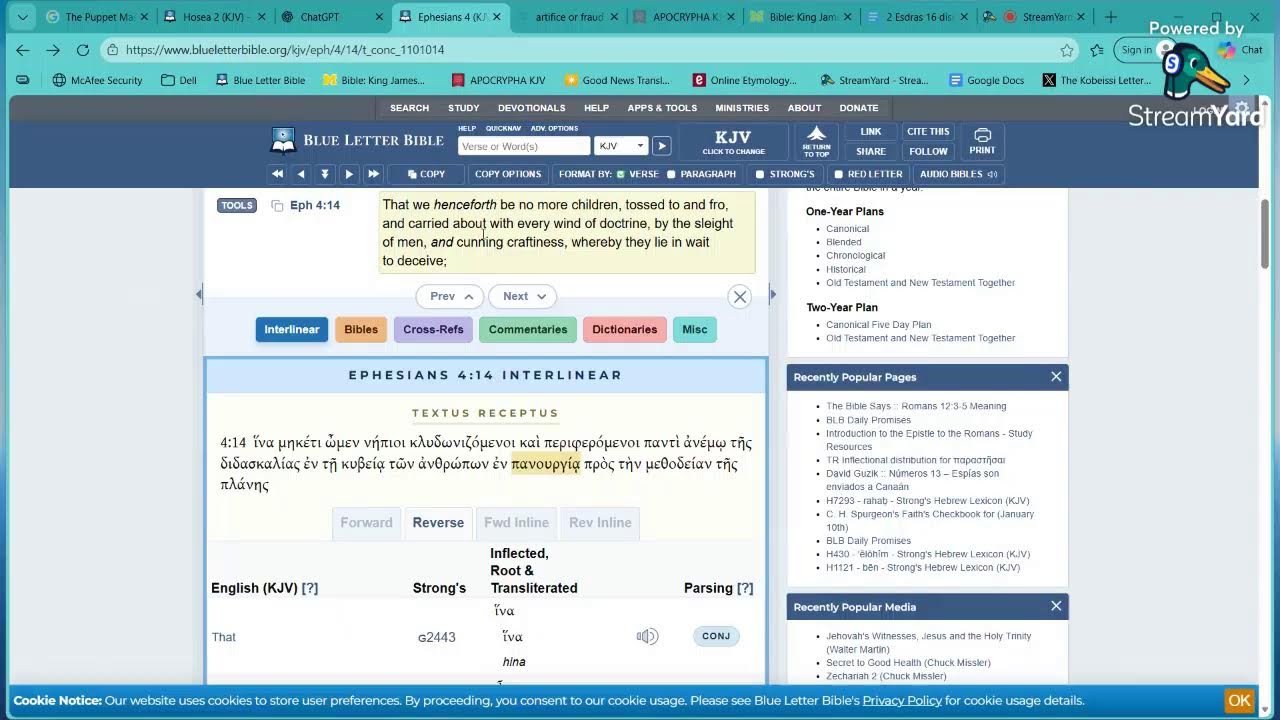Switch to the Cross-Refs tab

433,329
